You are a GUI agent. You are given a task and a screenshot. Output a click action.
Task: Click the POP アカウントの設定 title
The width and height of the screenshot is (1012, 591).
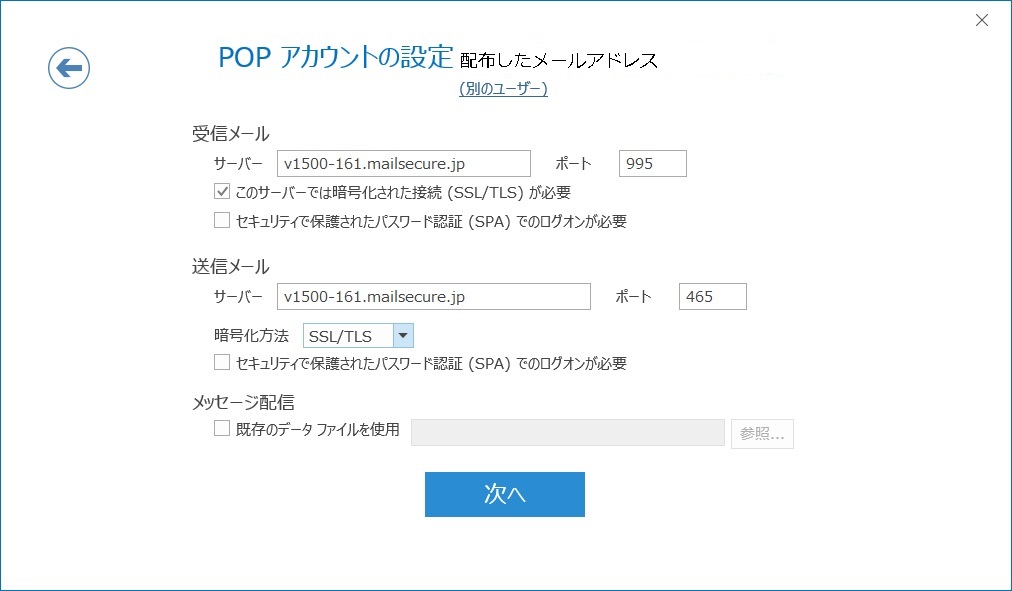tap(336, 57)
